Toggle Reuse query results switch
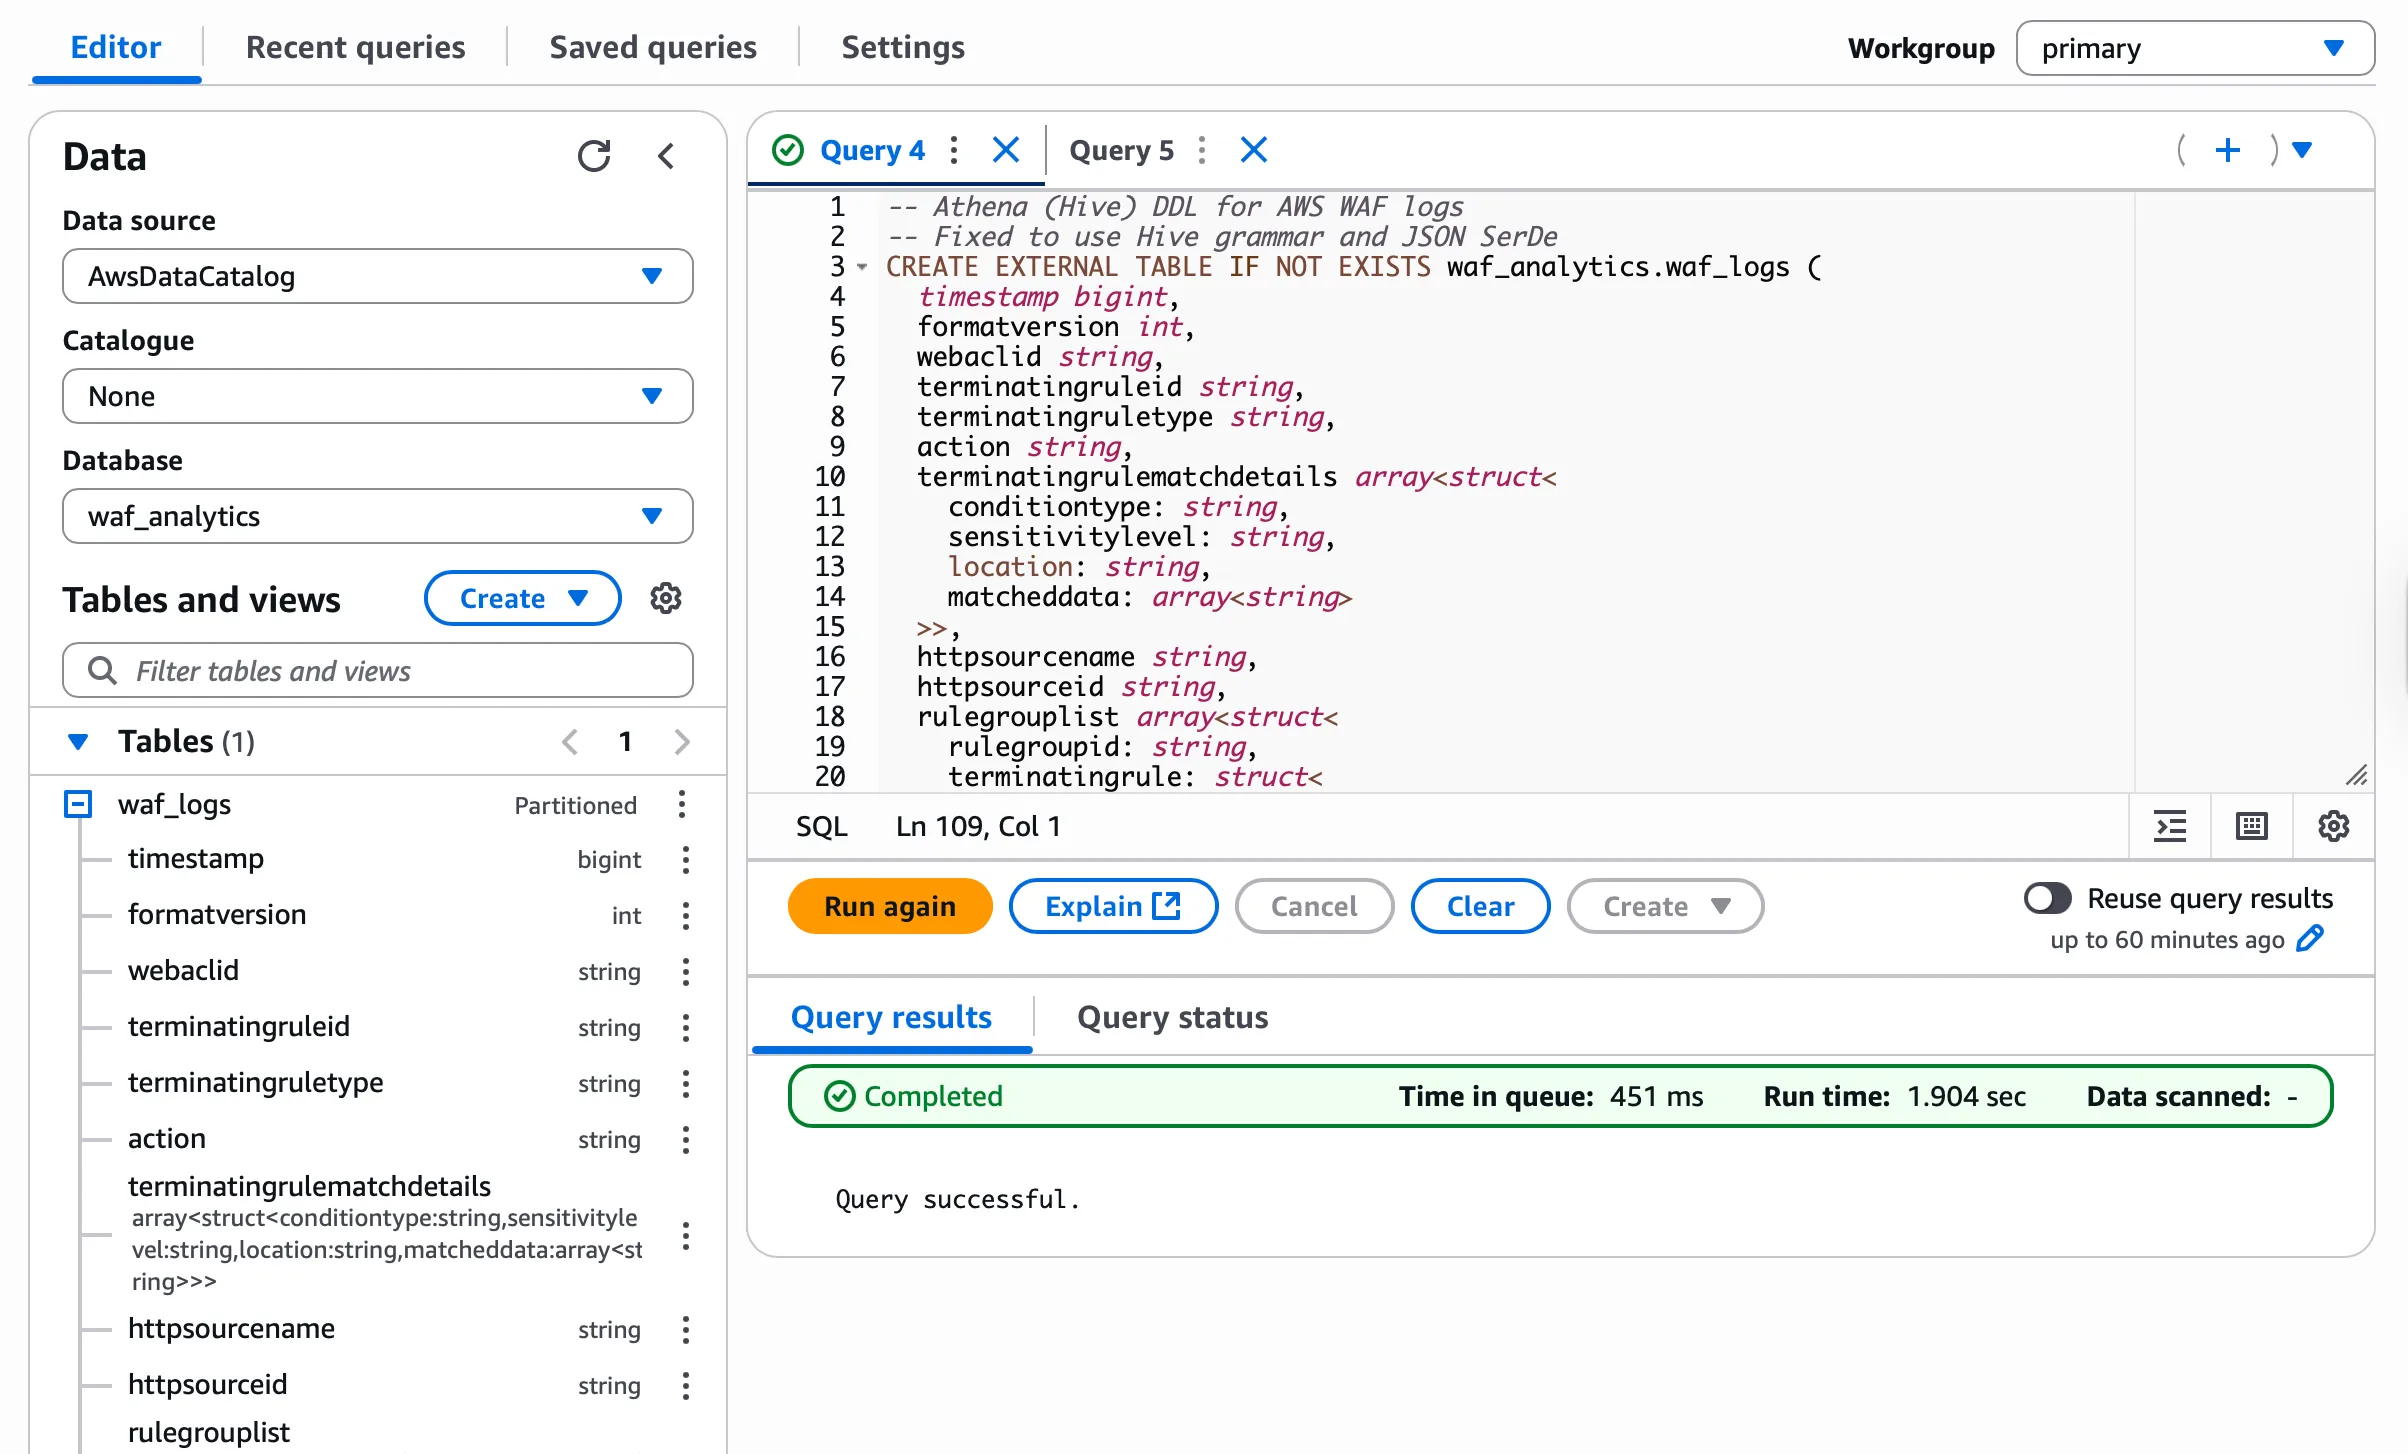This screenshot has height=1454, width=2408. click(2047, 898)
